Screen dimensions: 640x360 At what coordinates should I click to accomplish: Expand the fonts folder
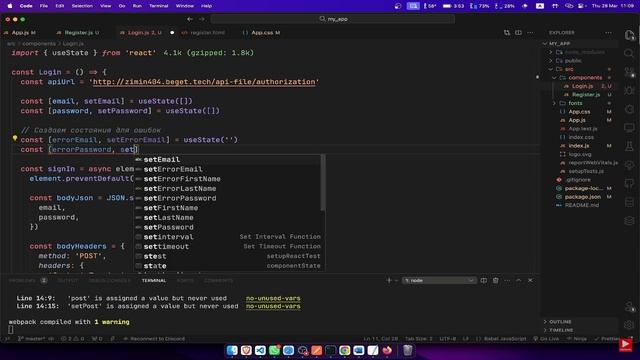pos(554,103)
